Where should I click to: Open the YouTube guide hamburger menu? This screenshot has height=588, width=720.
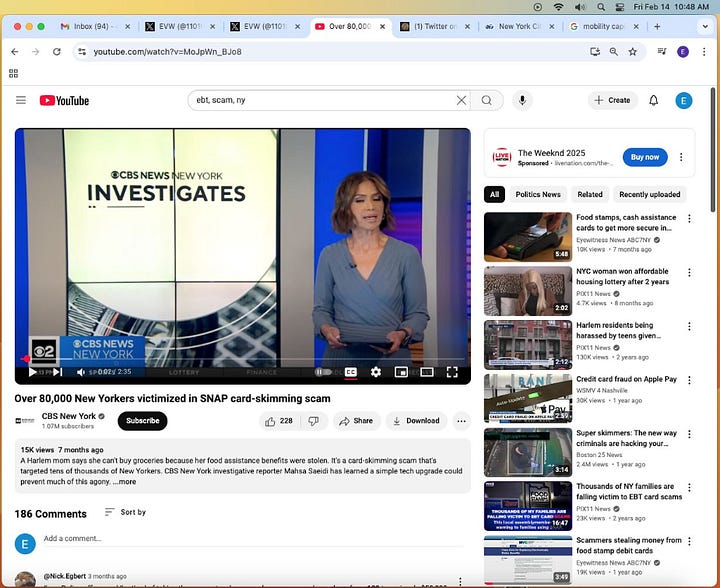tap(21, 100)
